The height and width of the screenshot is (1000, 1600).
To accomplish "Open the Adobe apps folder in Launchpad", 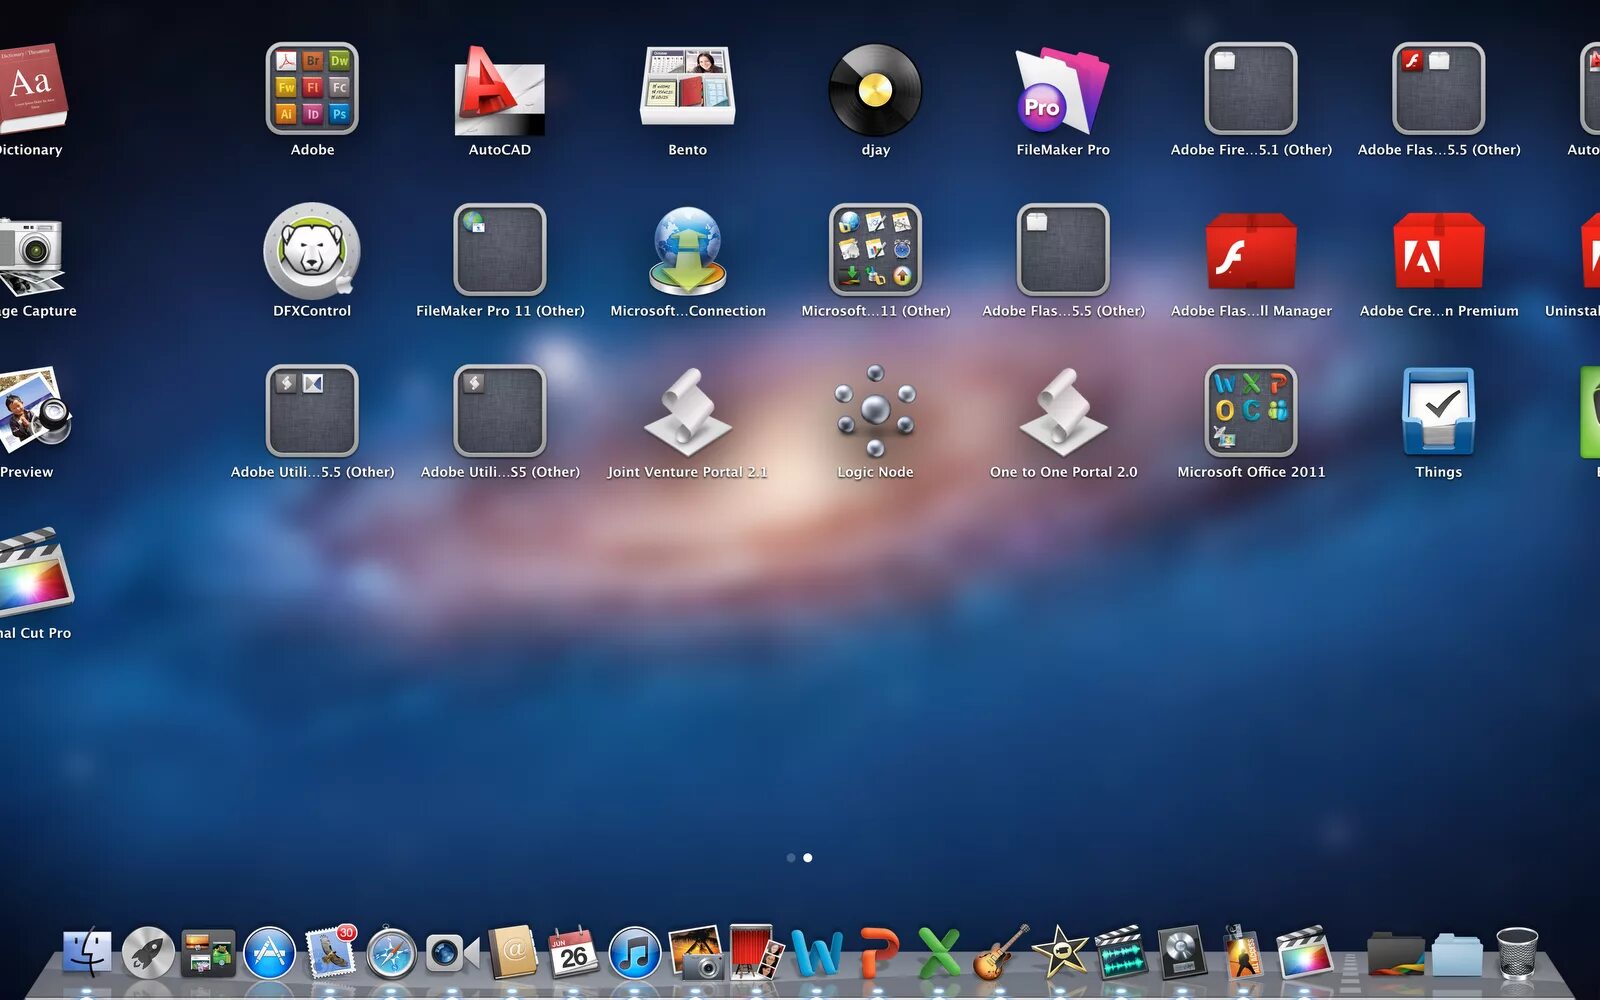I will tap(312, 89).
